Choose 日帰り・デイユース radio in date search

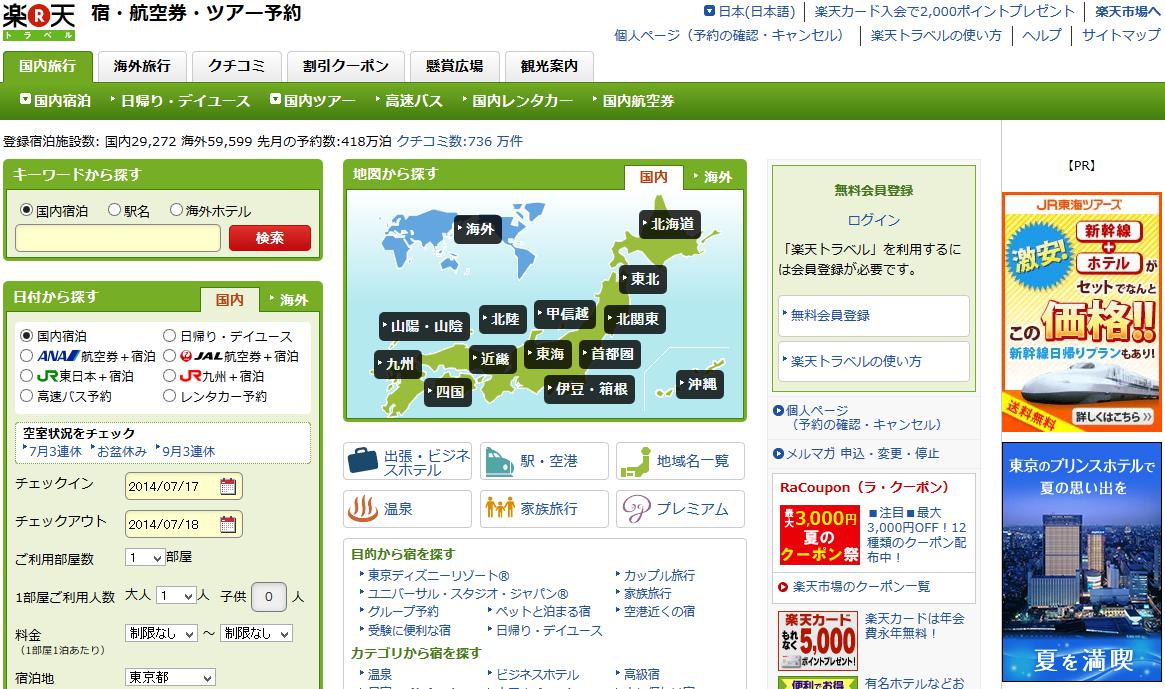169,336
